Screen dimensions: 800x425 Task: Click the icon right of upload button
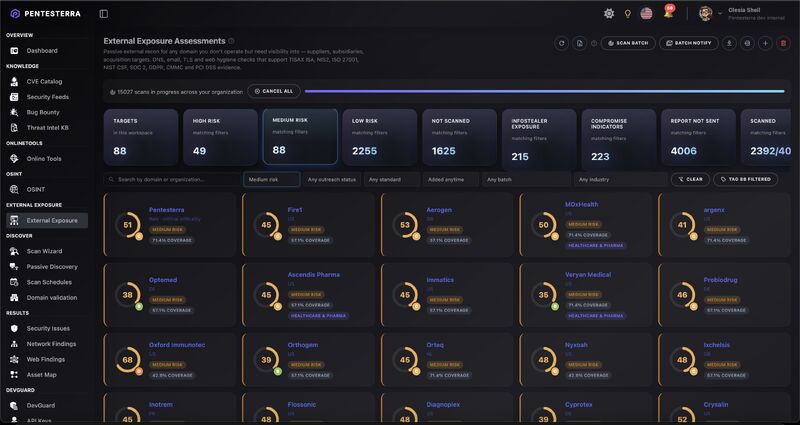(747, 43)
